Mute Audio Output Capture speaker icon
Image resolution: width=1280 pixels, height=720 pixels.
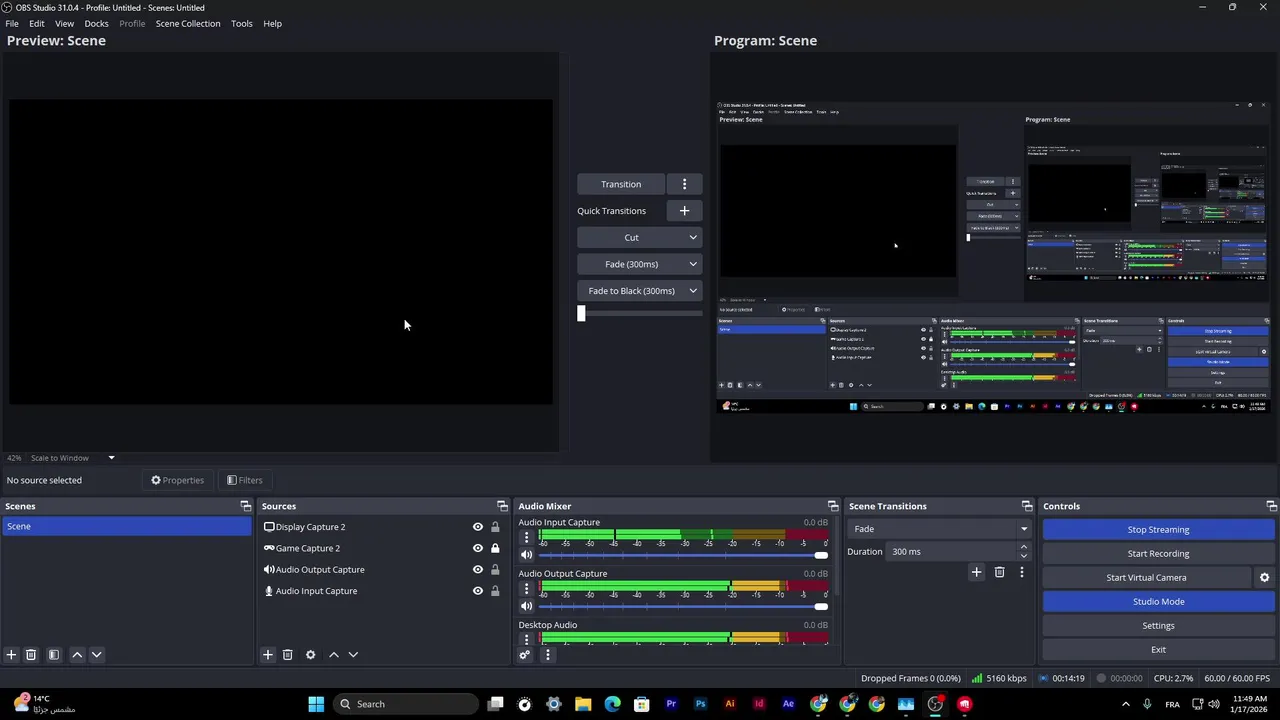point(527,606)
